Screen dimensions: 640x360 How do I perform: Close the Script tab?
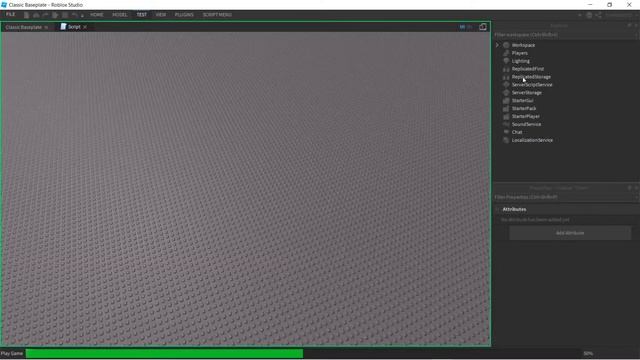[x=85, y=27]
